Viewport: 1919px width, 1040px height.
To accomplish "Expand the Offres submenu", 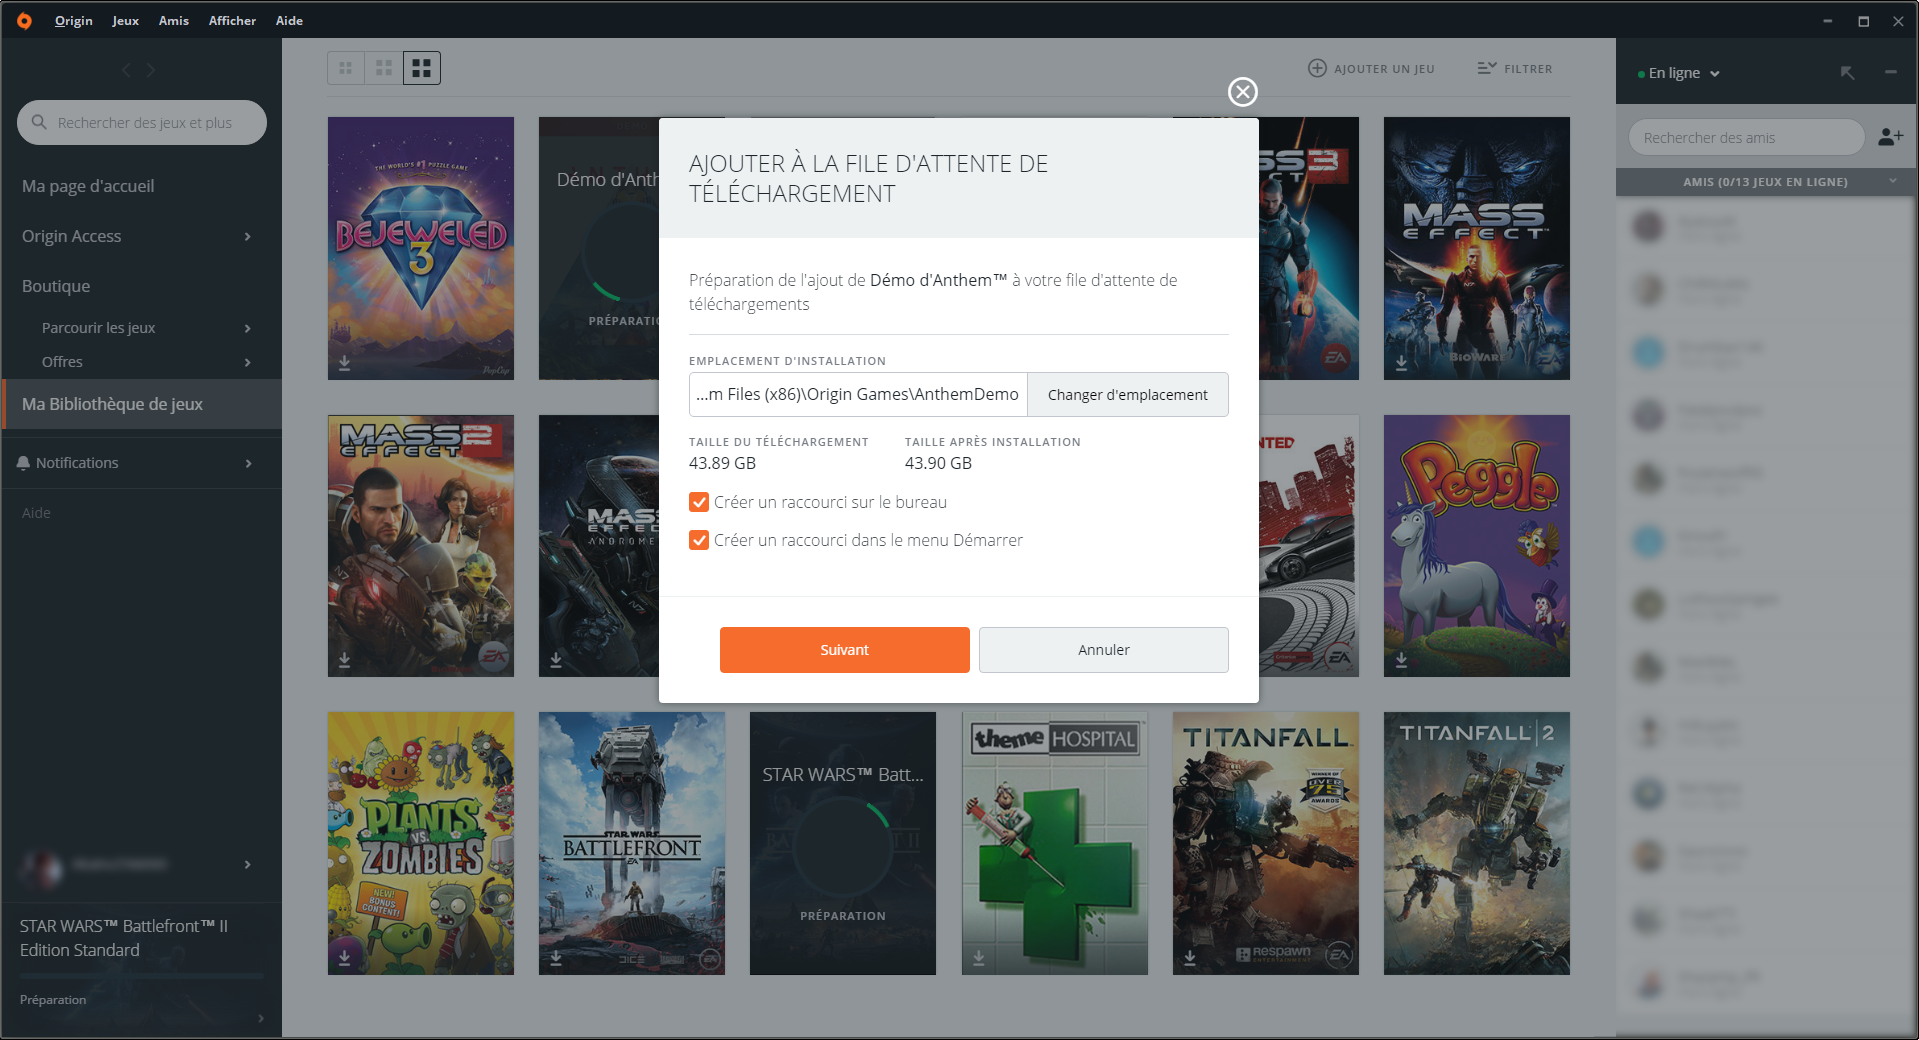I will (248, 362).
